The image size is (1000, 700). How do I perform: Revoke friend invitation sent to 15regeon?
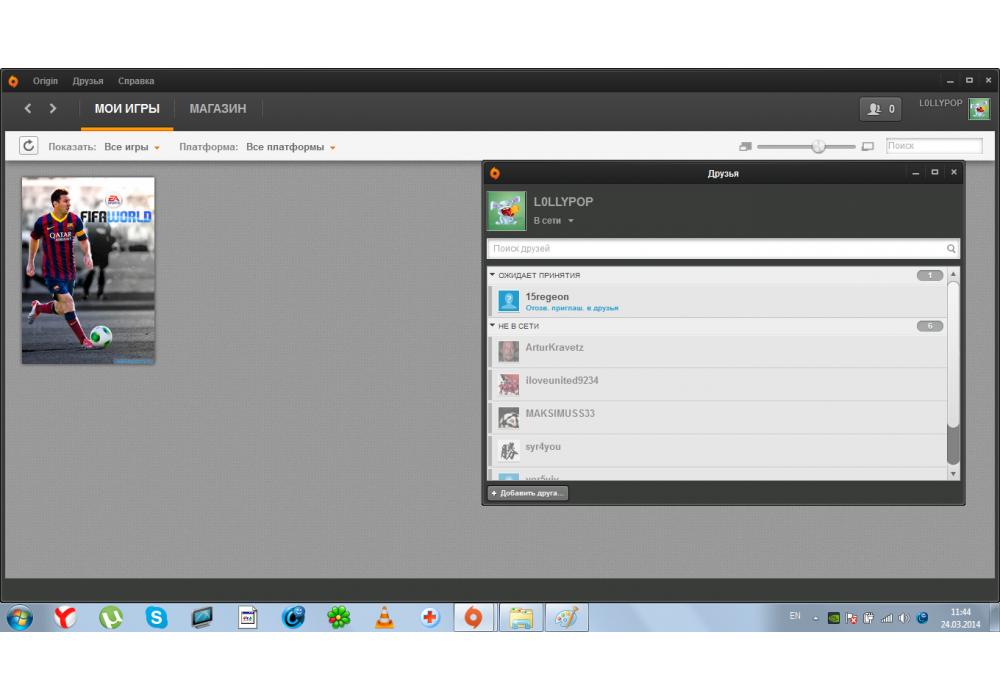pyautogui.click(x=572, y=308)
